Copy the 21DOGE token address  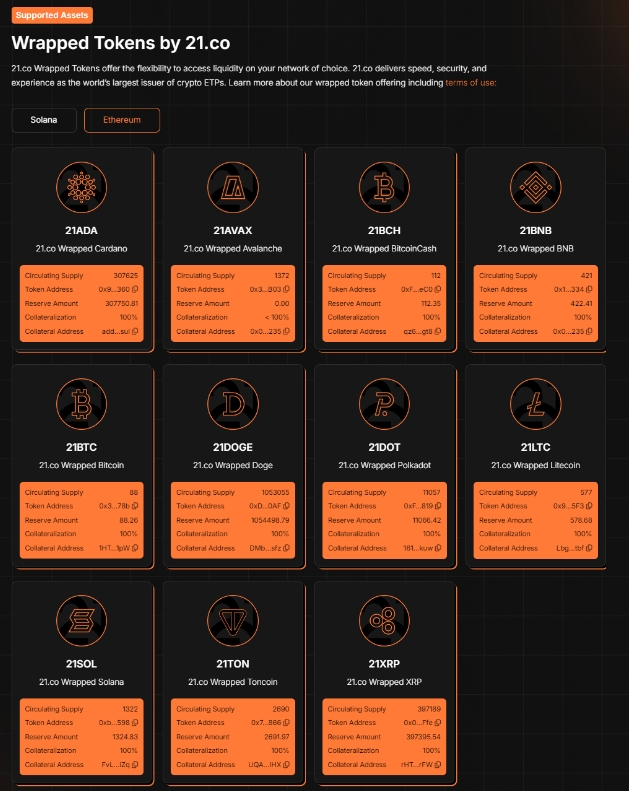[287, 506]
